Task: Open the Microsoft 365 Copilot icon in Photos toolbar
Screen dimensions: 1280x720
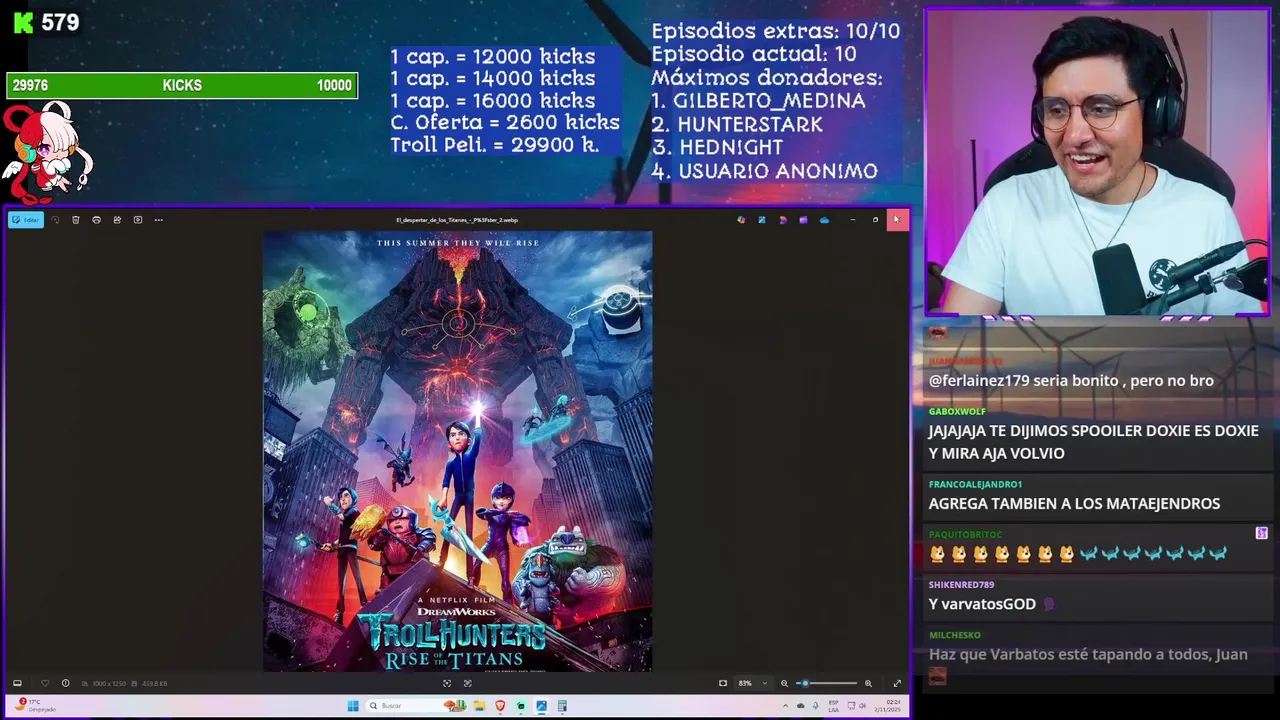Action: (x=741, y=220)
